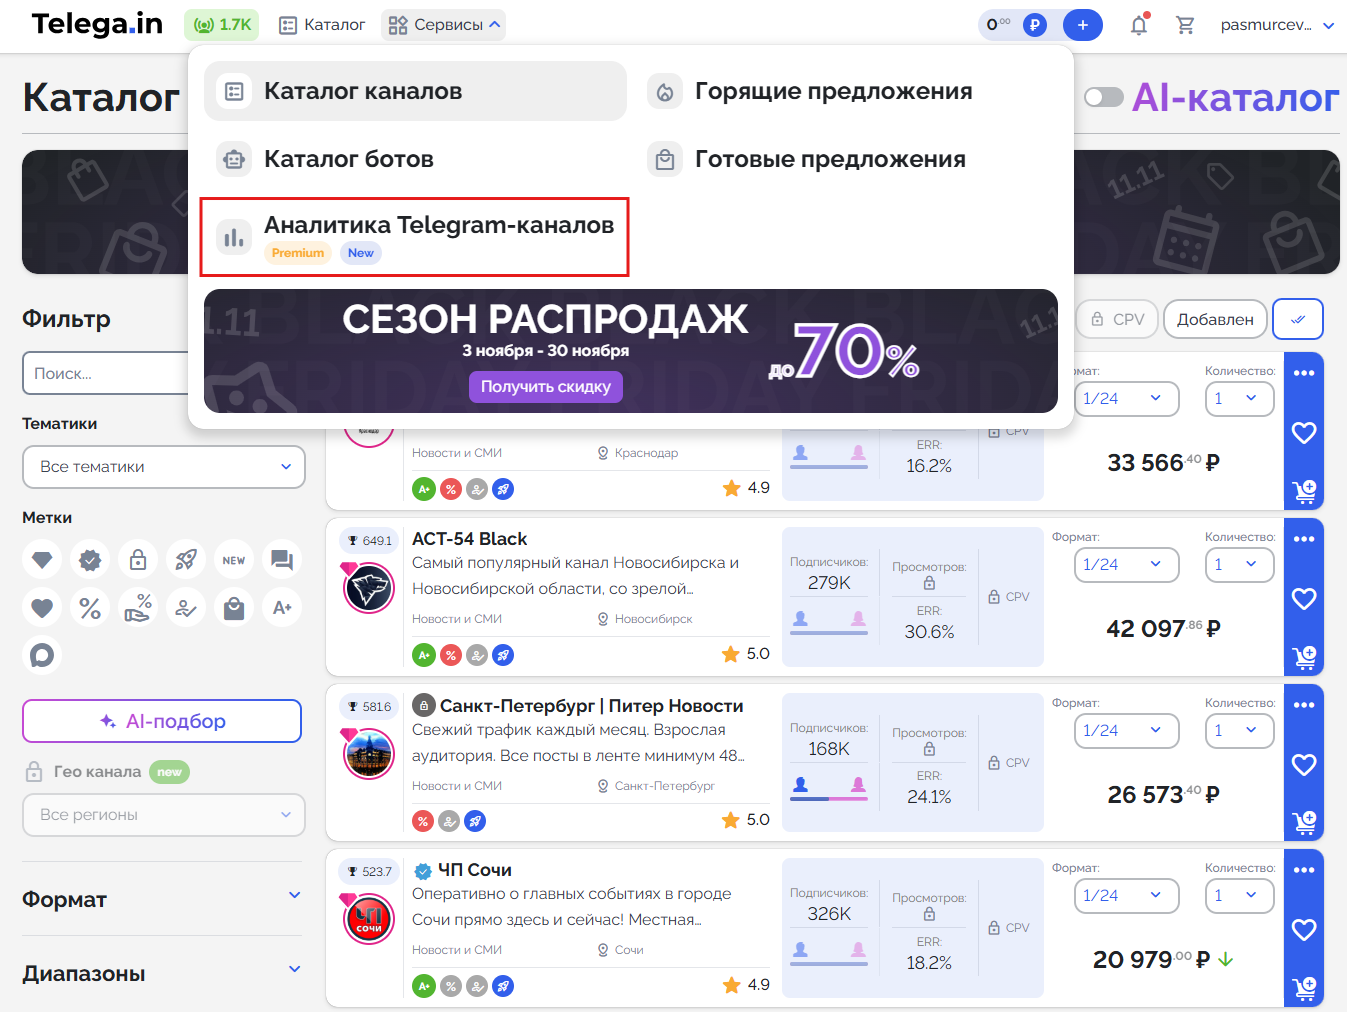The width and height of the screenshot is (1347, 1012).
Task: Toggle the CPV sort option
Action: [1117, 319]
